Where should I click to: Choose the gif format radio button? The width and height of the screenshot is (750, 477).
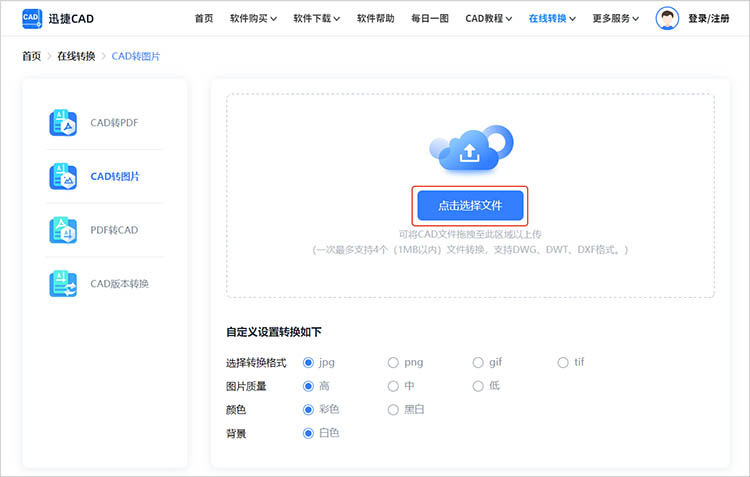[x=478, y=363]
